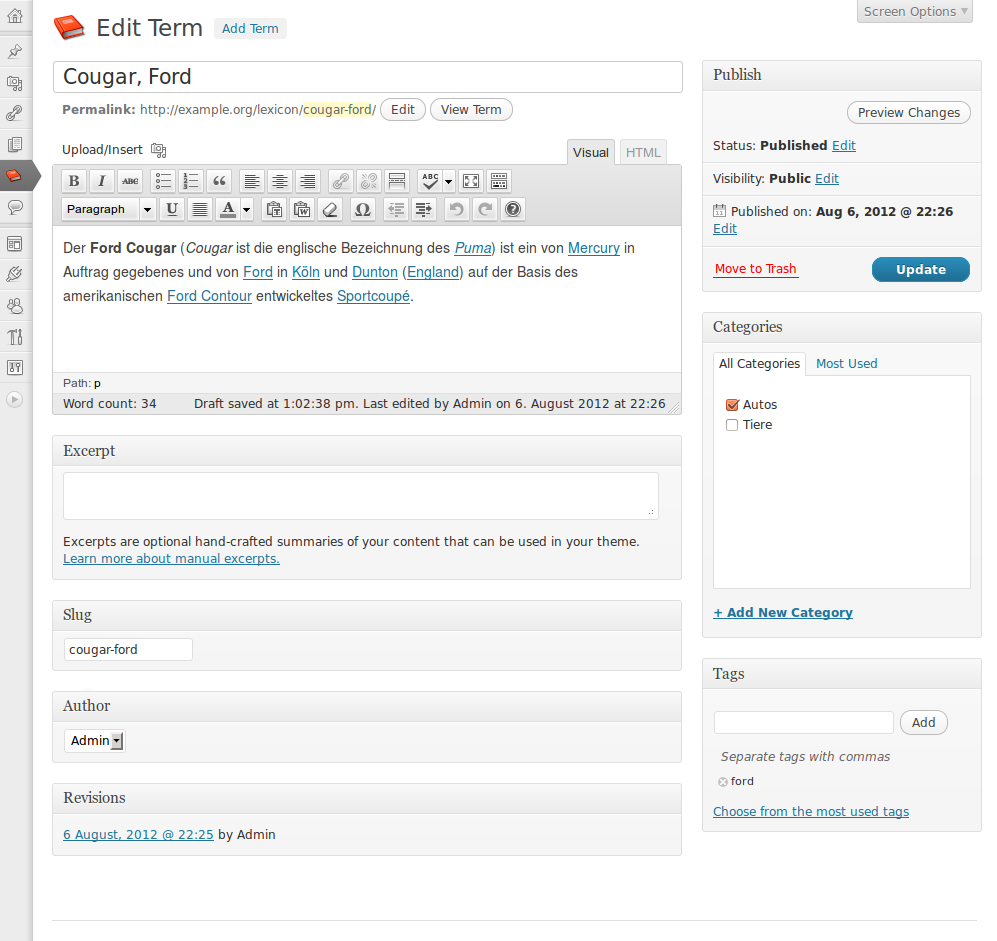Collapse the admin sidebar menu
997x941 pixels.
tap(15, 399)
